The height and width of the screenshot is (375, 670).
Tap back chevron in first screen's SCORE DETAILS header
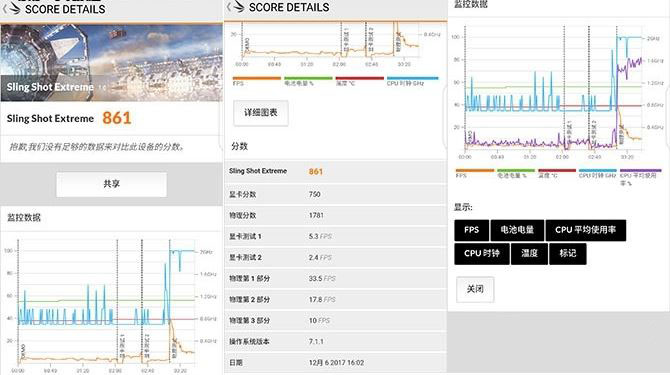coord(5,8)
